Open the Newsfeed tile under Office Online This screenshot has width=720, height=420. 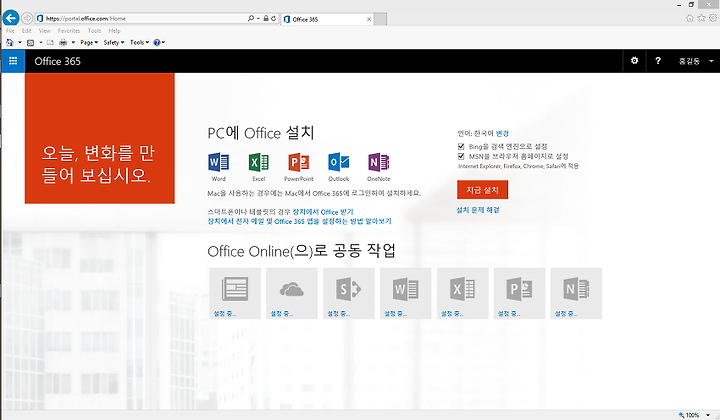[x=235, y=293]
